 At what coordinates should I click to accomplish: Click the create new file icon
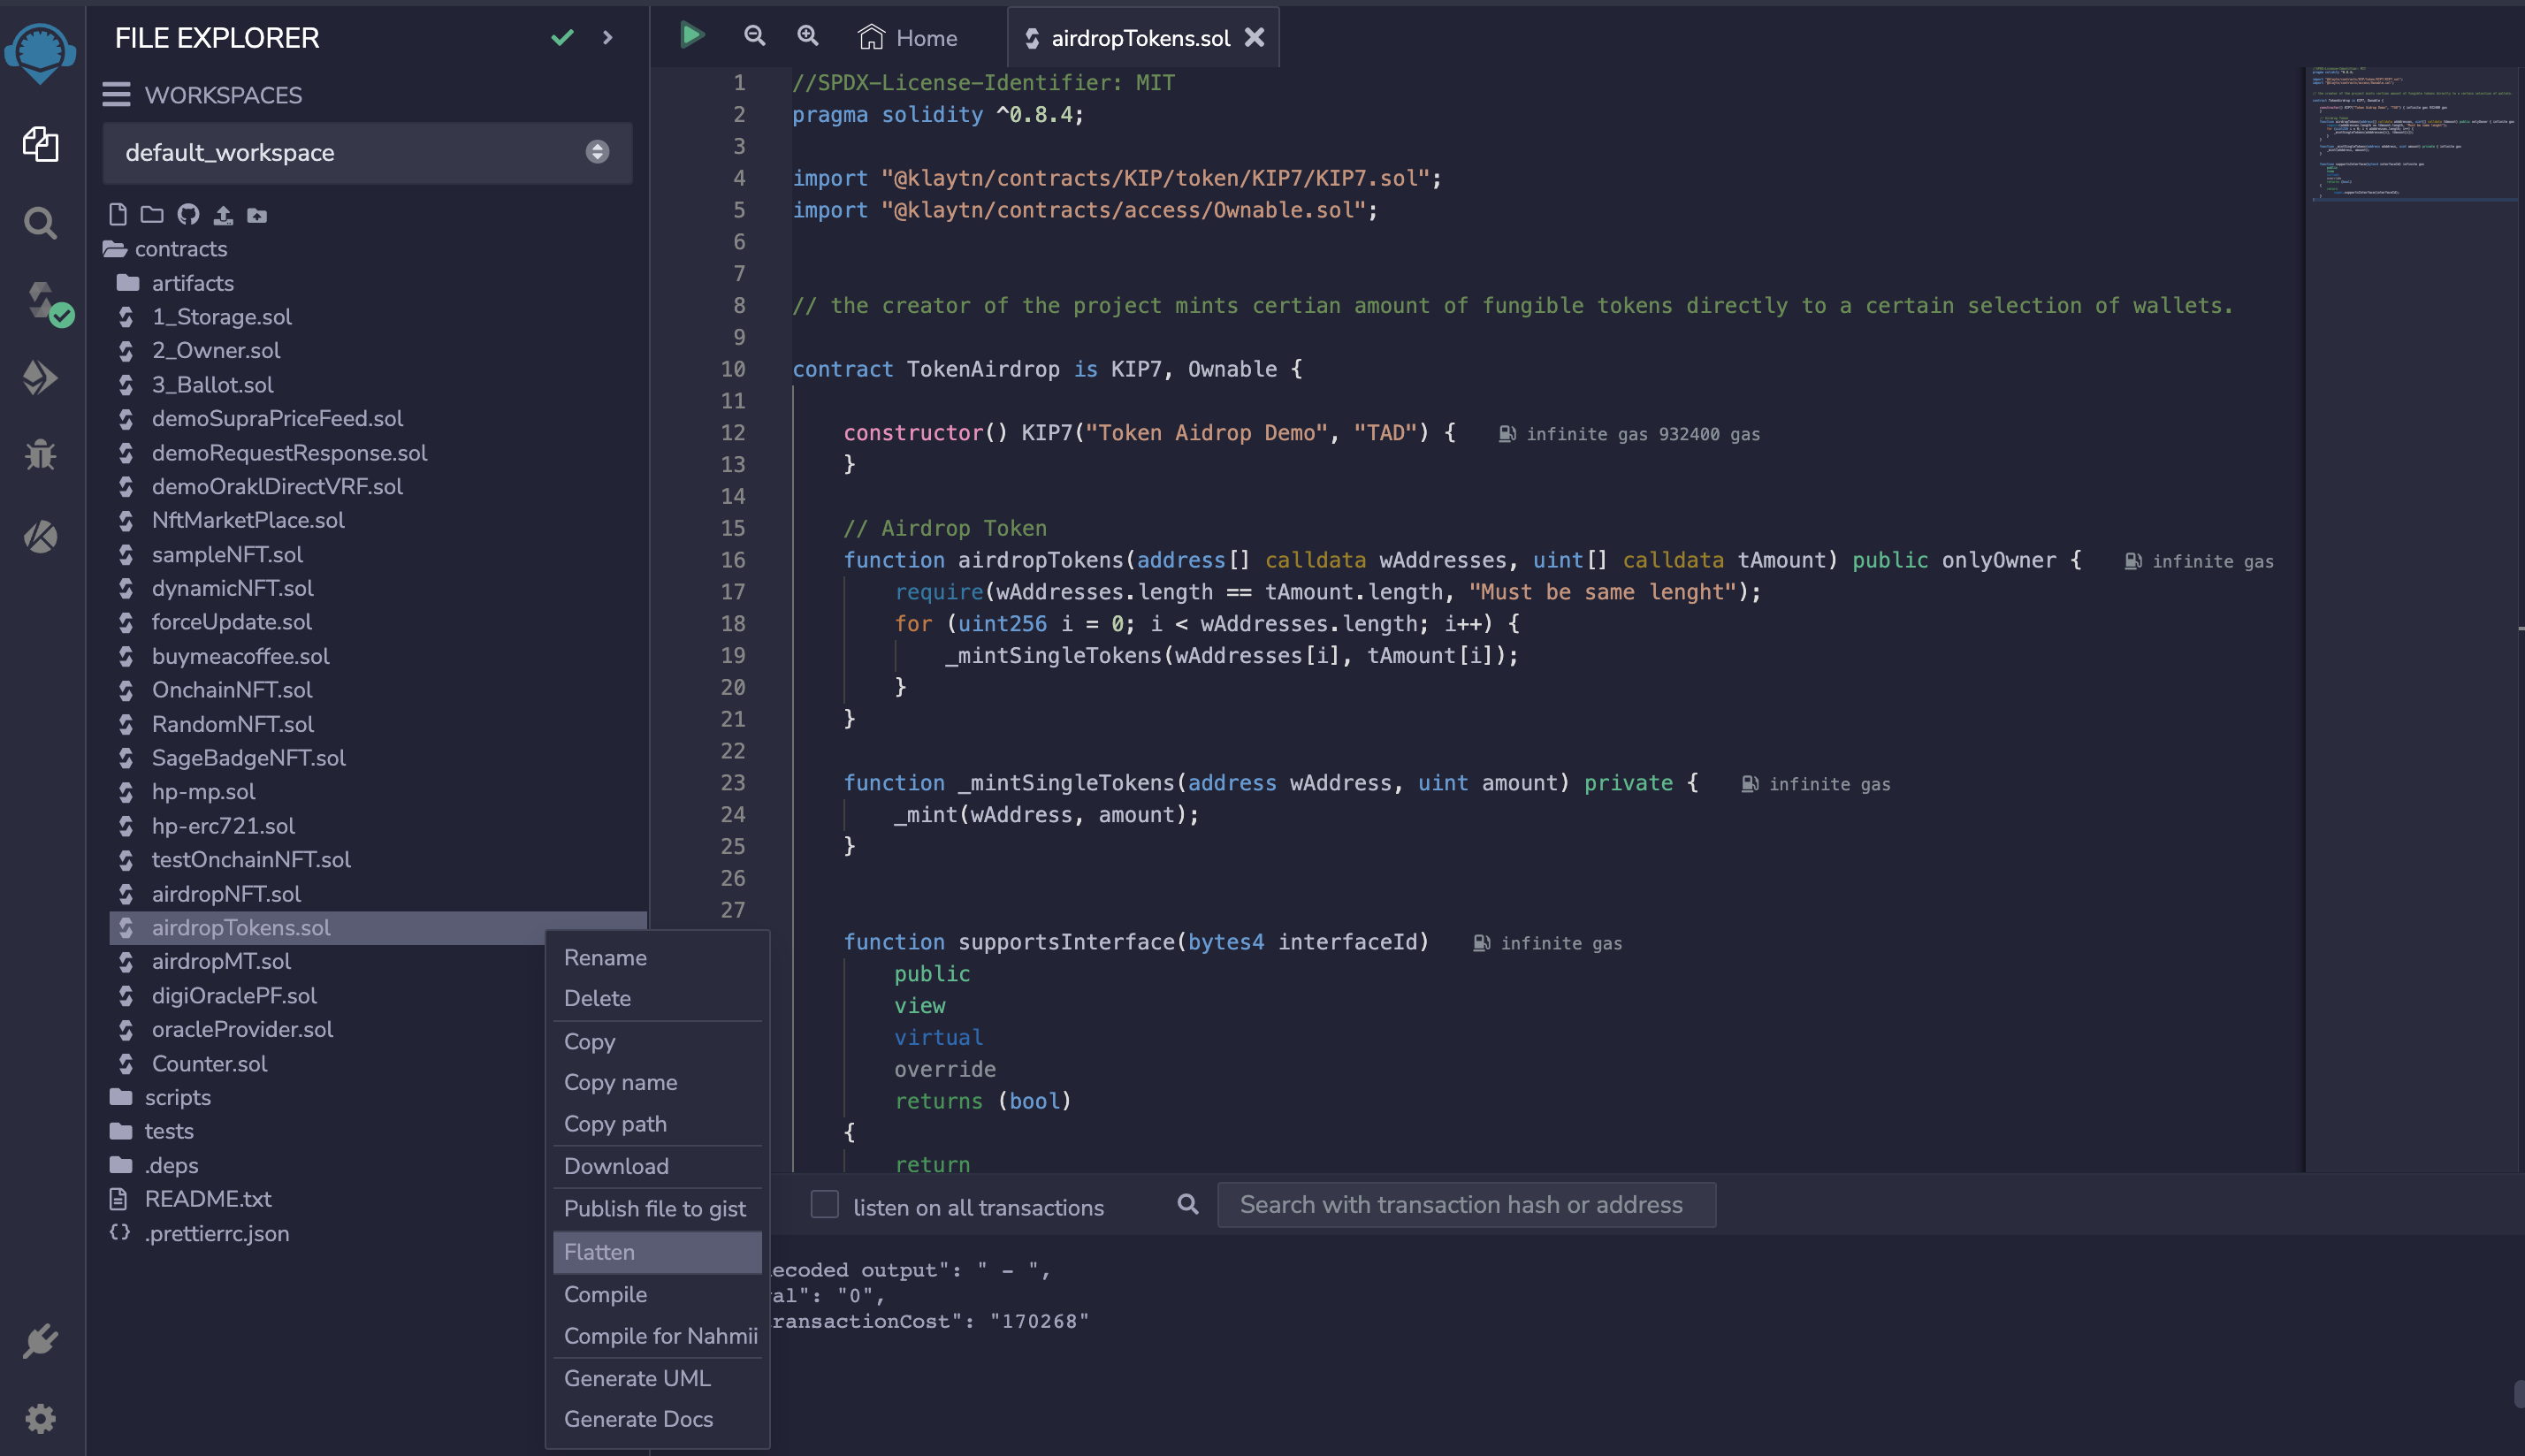[118, 214]
